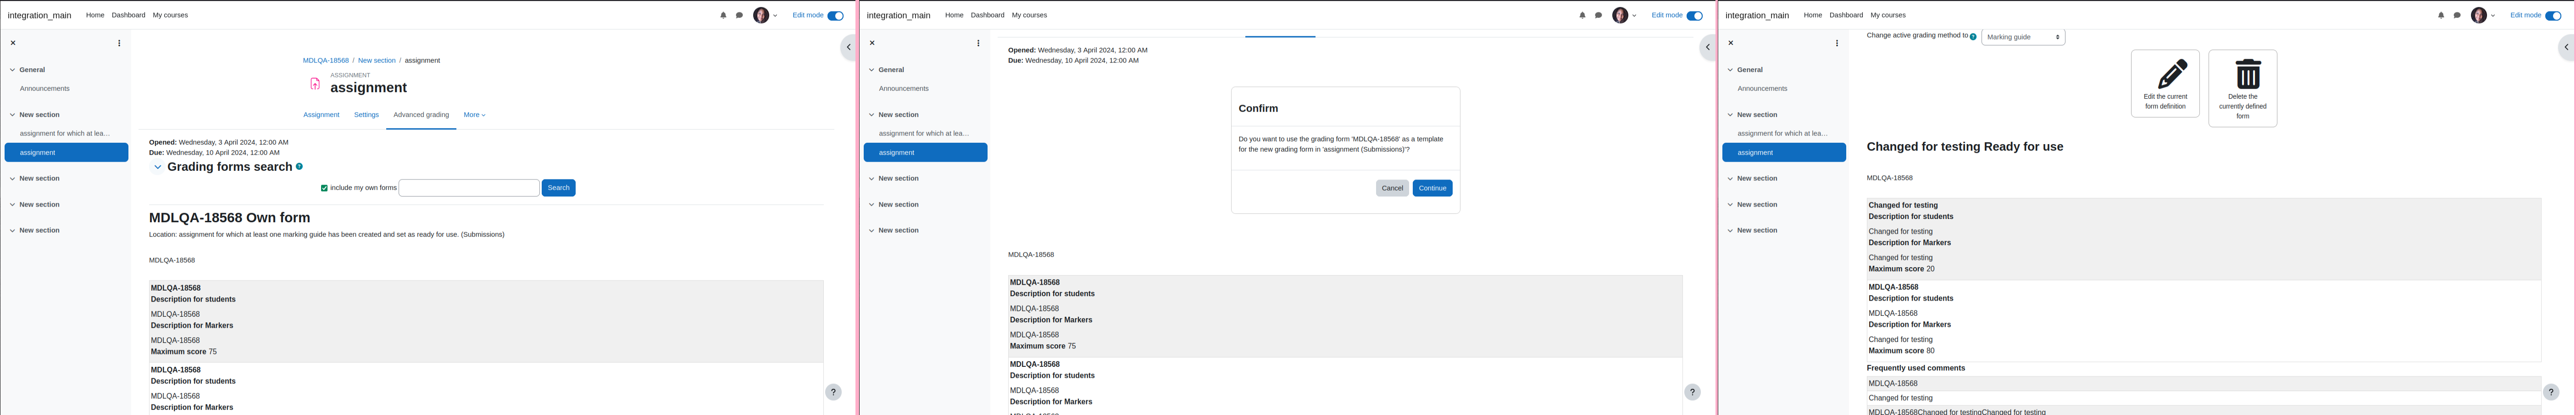Open My courses in left pane navbar
The width and height of the screenshot is (2576, 415).
170,15
